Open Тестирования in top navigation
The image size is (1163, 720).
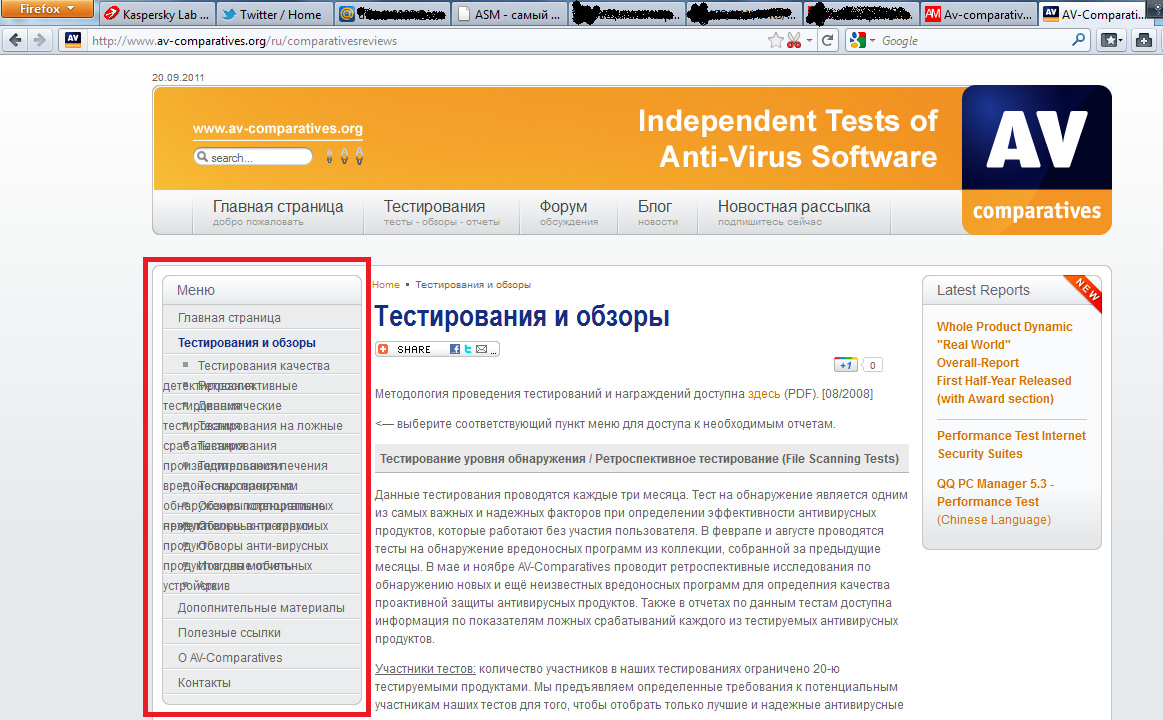point(441,212)
